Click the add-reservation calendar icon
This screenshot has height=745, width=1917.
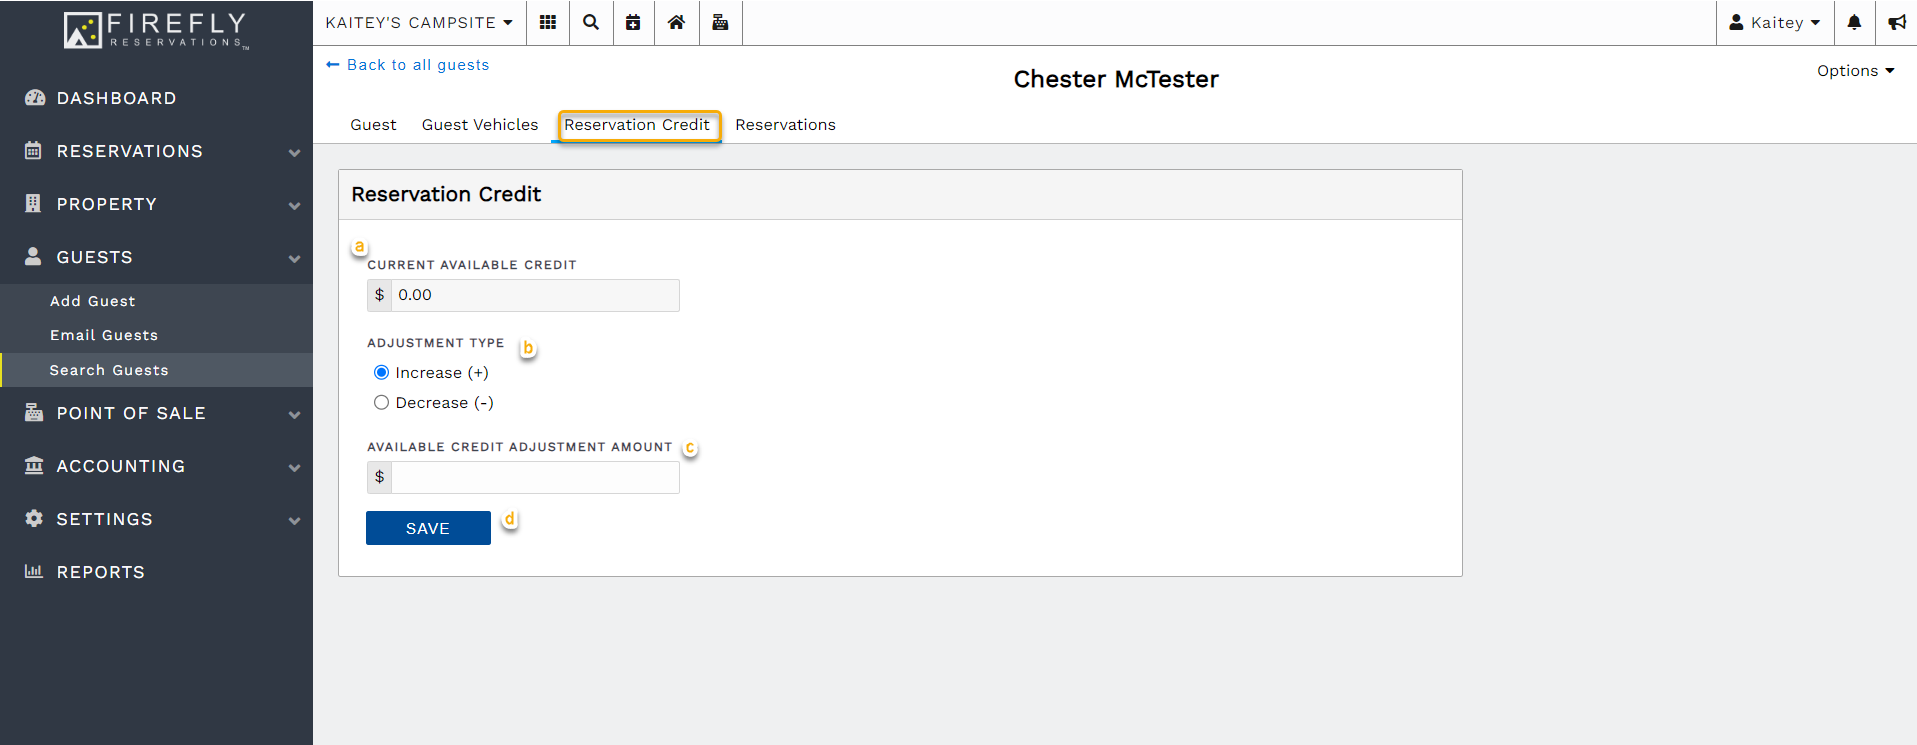coord(633,22)
